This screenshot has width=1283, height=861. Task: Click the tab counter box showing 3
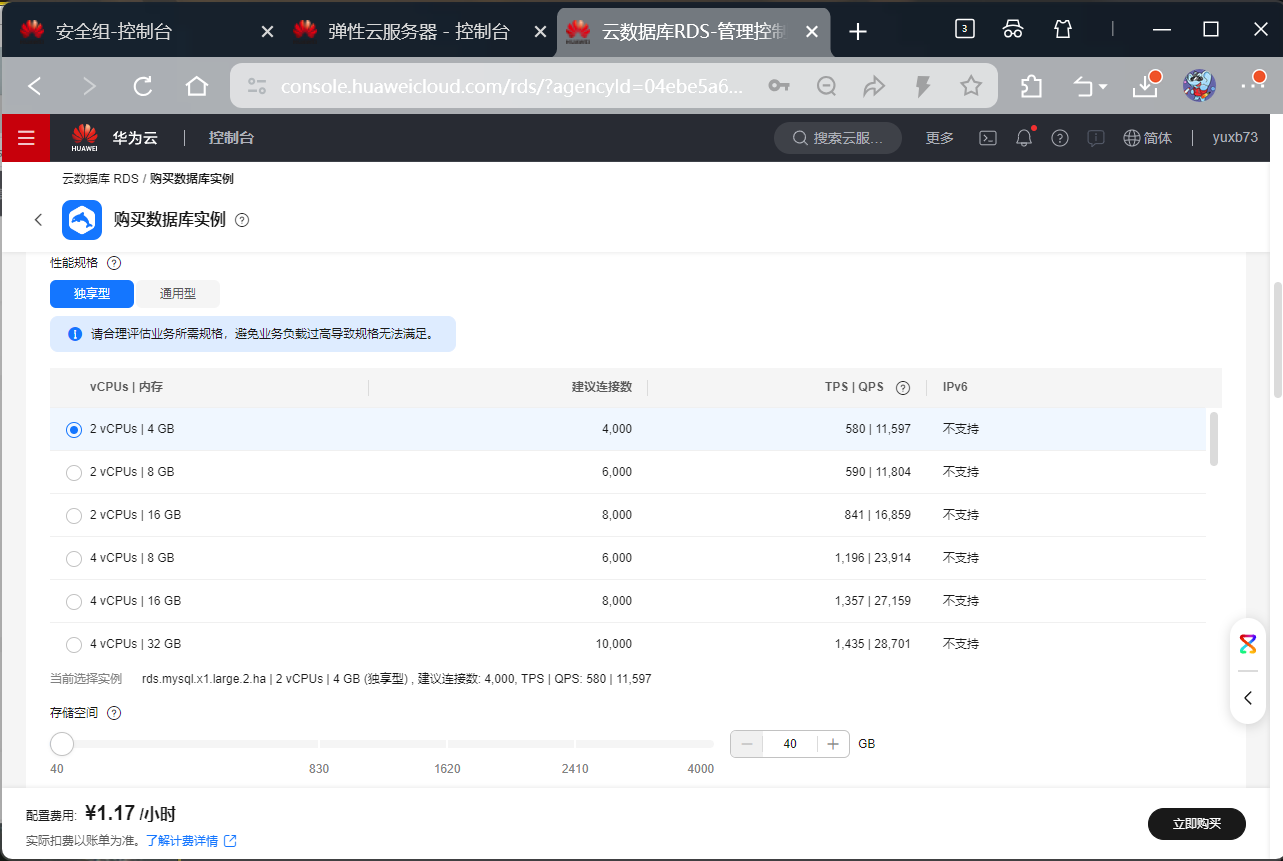click(964, 29)
